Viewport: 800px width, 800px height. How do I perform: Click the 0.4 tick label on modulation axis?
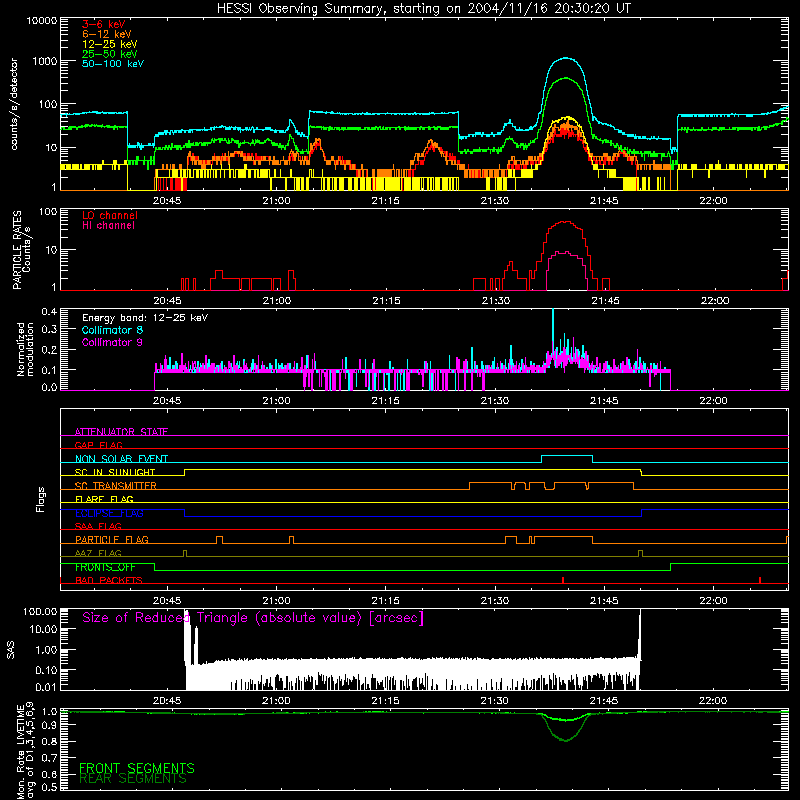pos(49,311)
